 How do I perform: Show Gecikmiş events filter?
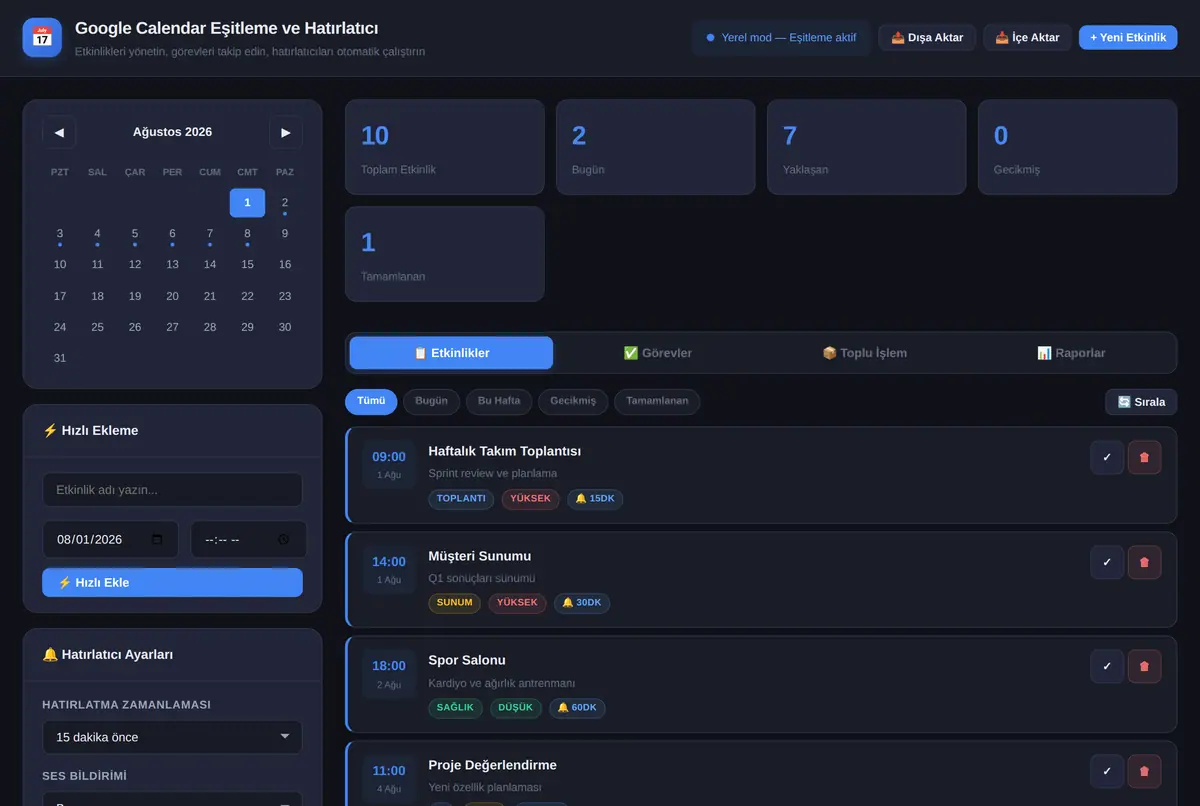[573, 401]
